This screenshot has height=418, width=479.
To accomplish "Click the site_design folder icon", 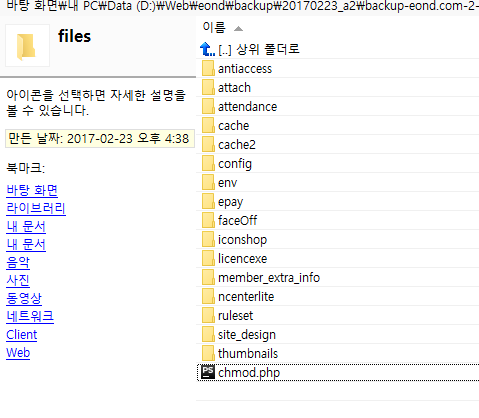I will tap(208, 334).
